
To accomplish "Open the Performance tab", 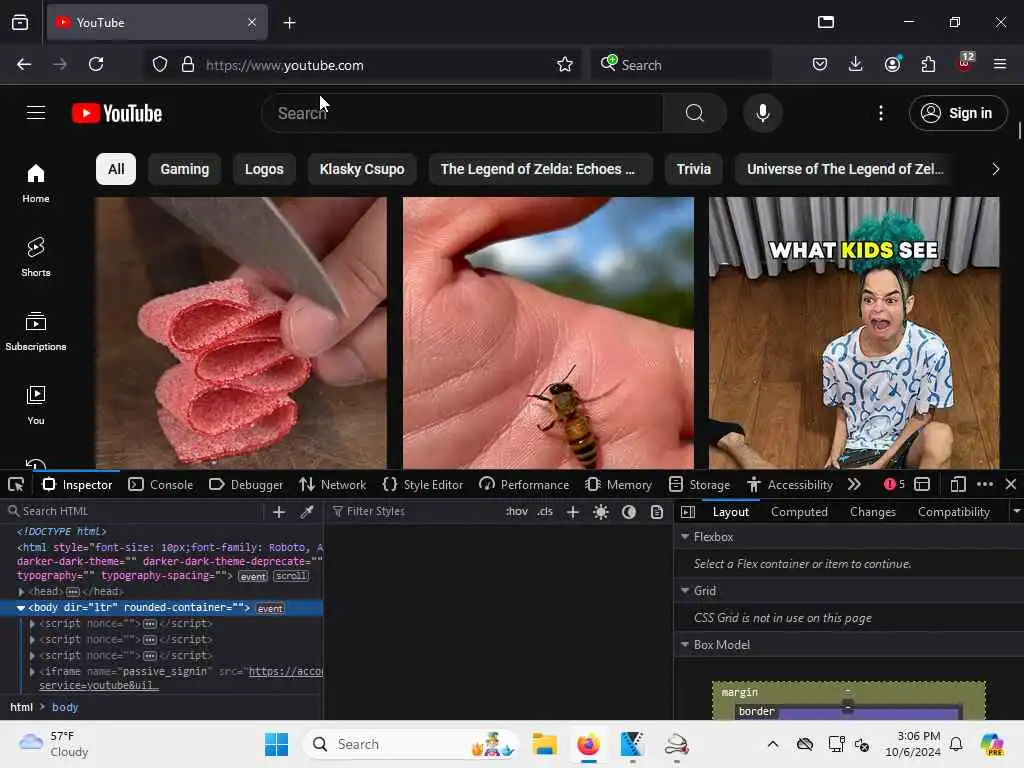I will coord(524,485).
